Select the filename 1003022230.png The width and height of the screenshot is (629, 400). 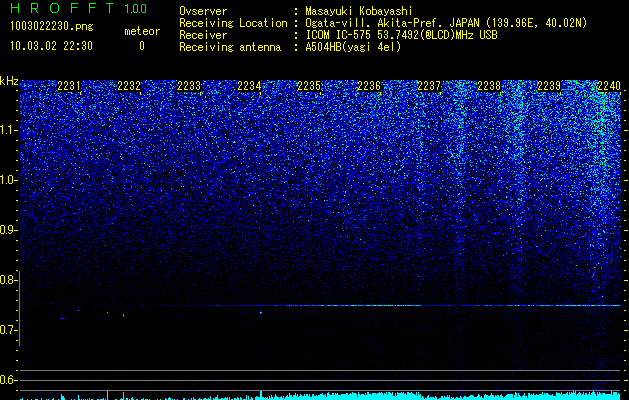pyautogui.click(x=52, y=27)
